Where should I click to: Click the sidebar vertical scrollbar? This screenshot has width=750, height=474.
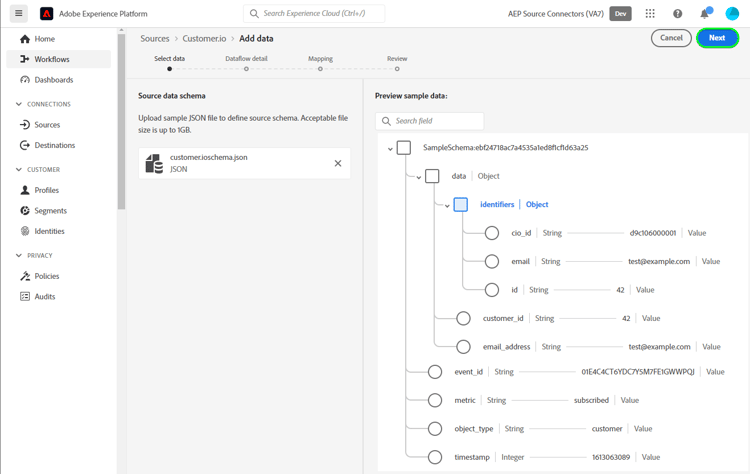pos(121,121)
